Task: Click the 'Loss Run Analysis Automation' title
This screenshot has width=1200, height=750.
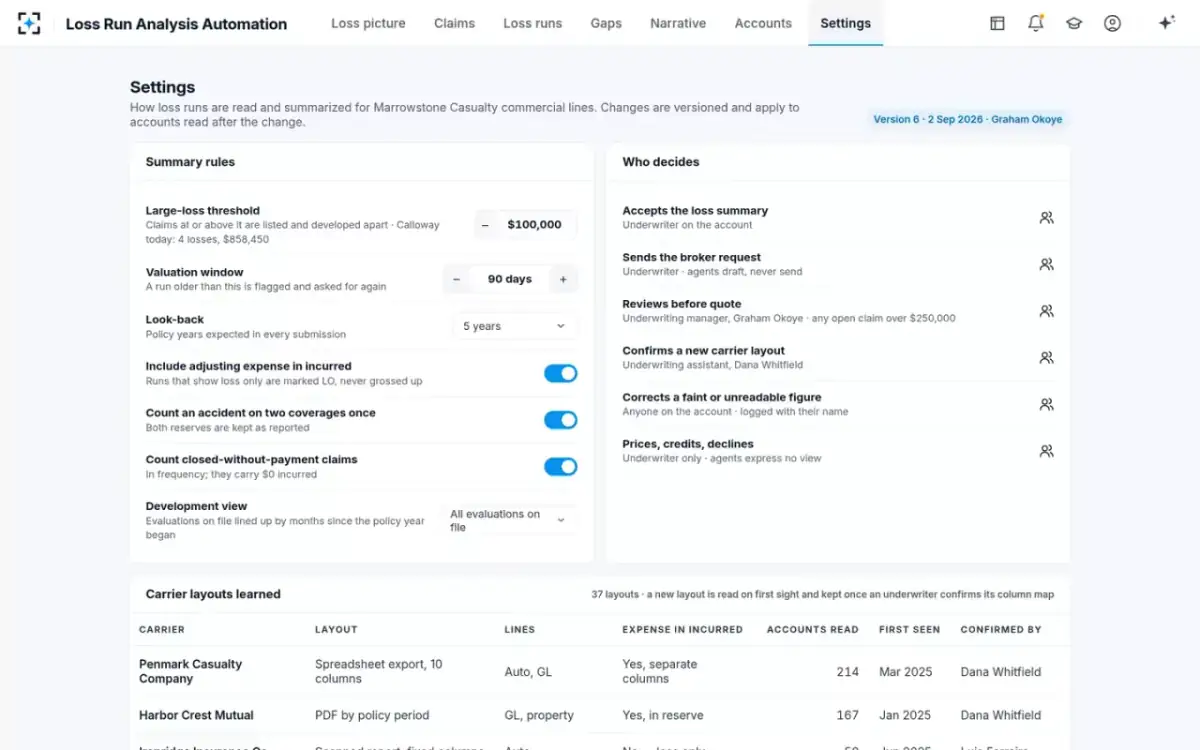Action: [176, 24]
